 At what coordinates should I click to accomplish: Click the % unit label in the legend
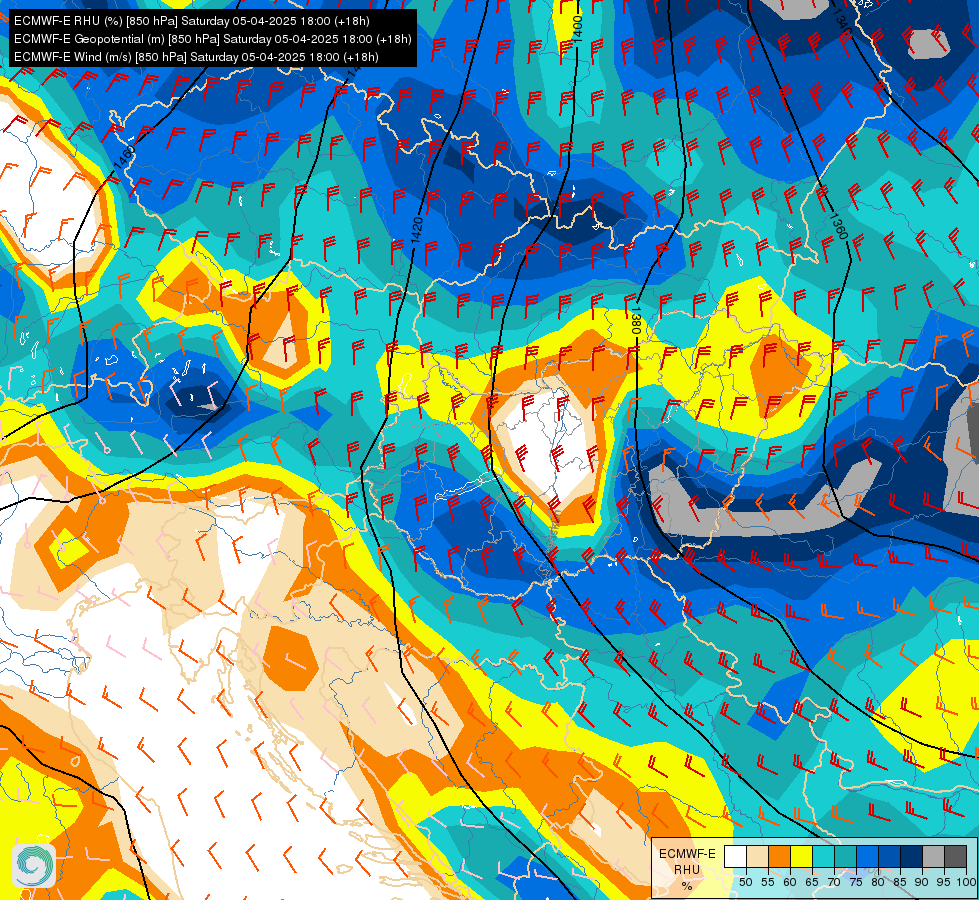point(687,886)
